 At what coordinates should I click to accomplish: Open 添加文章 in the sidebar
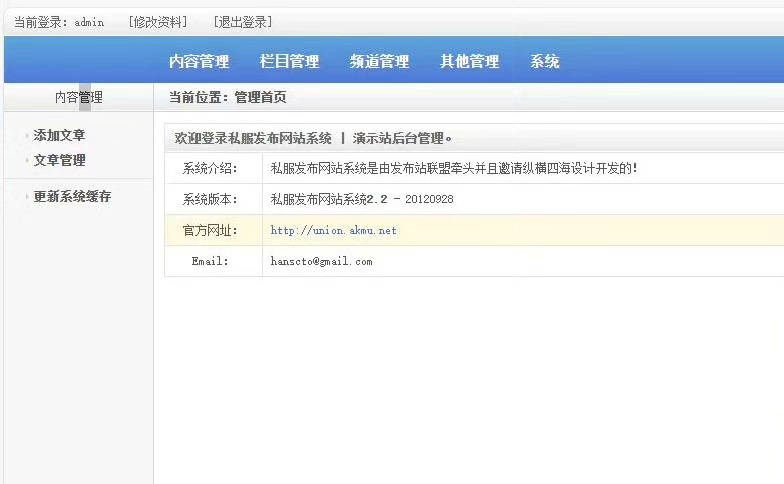[x=59, y=135]
